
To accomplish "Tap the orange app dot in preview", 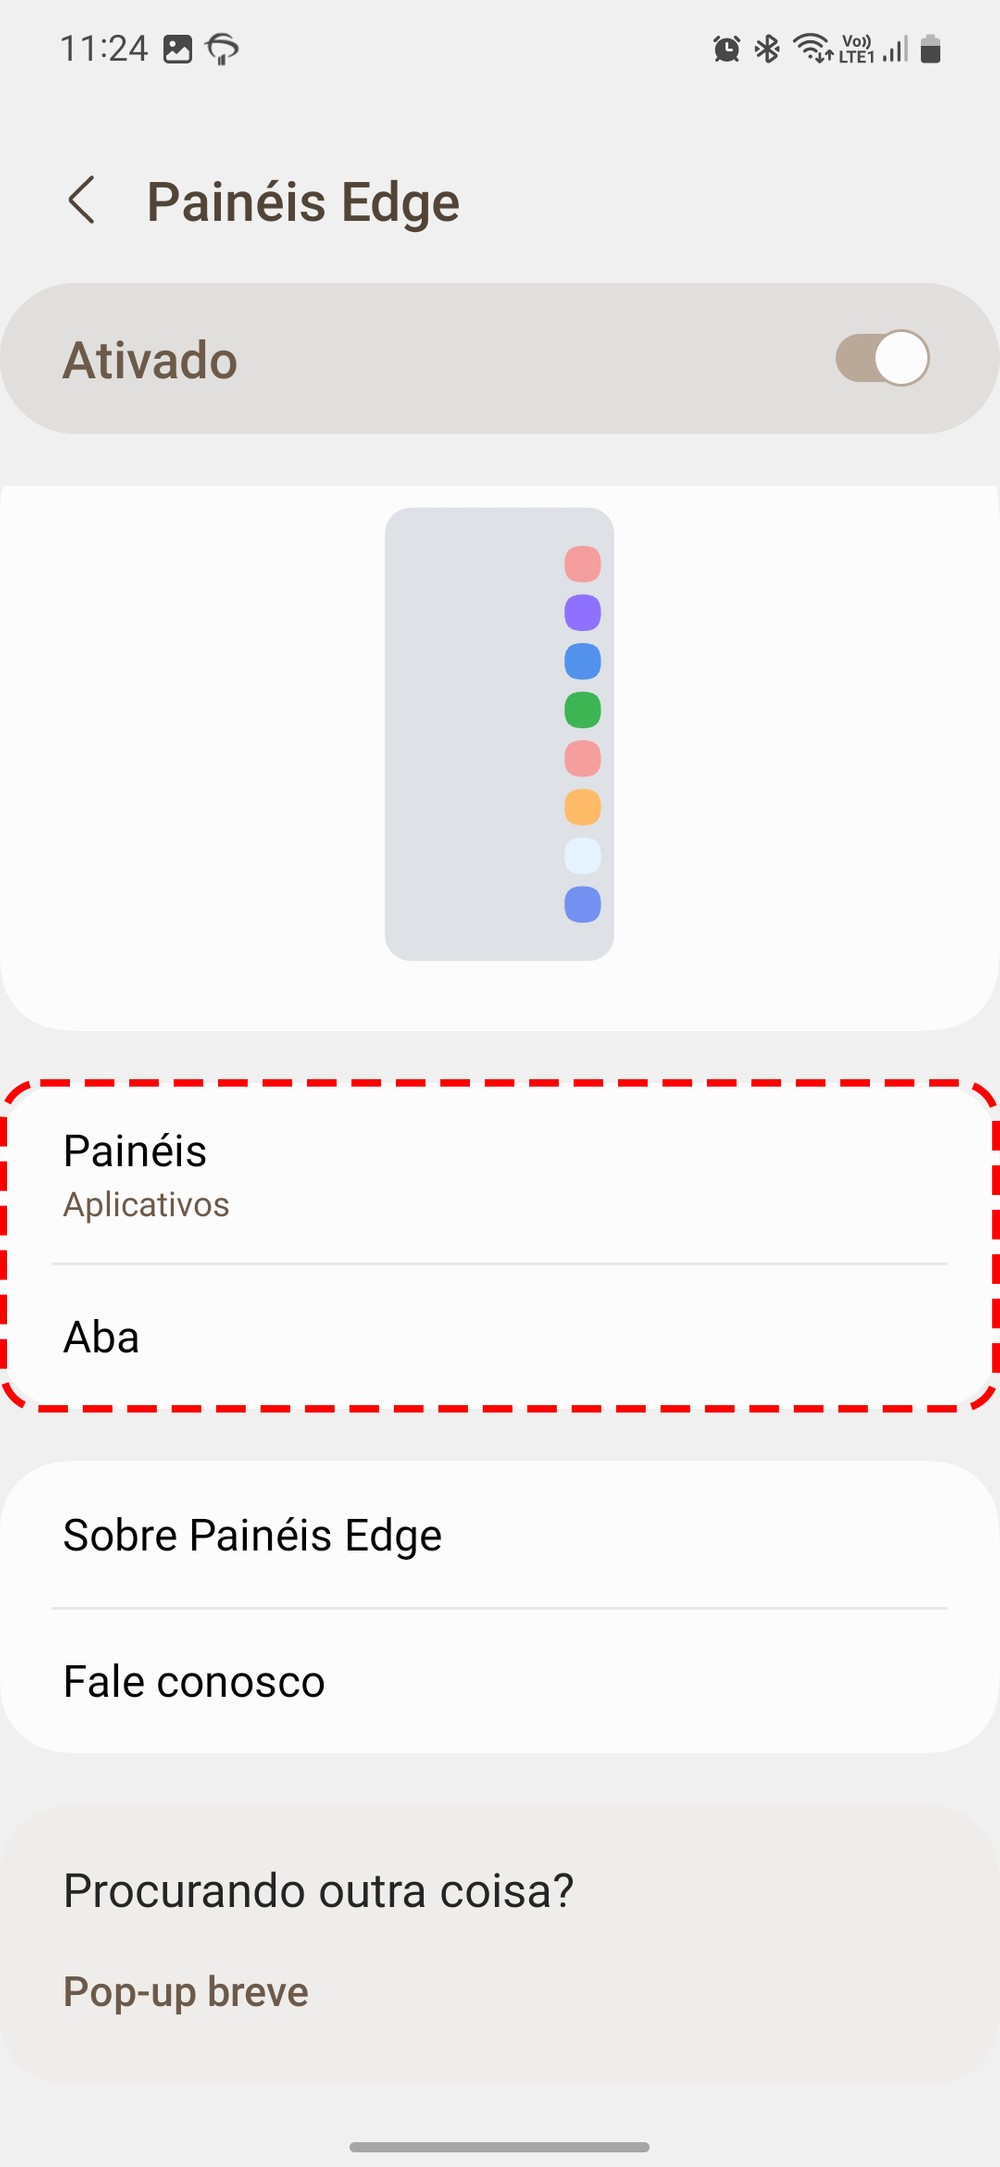I will tap(583, 807).
